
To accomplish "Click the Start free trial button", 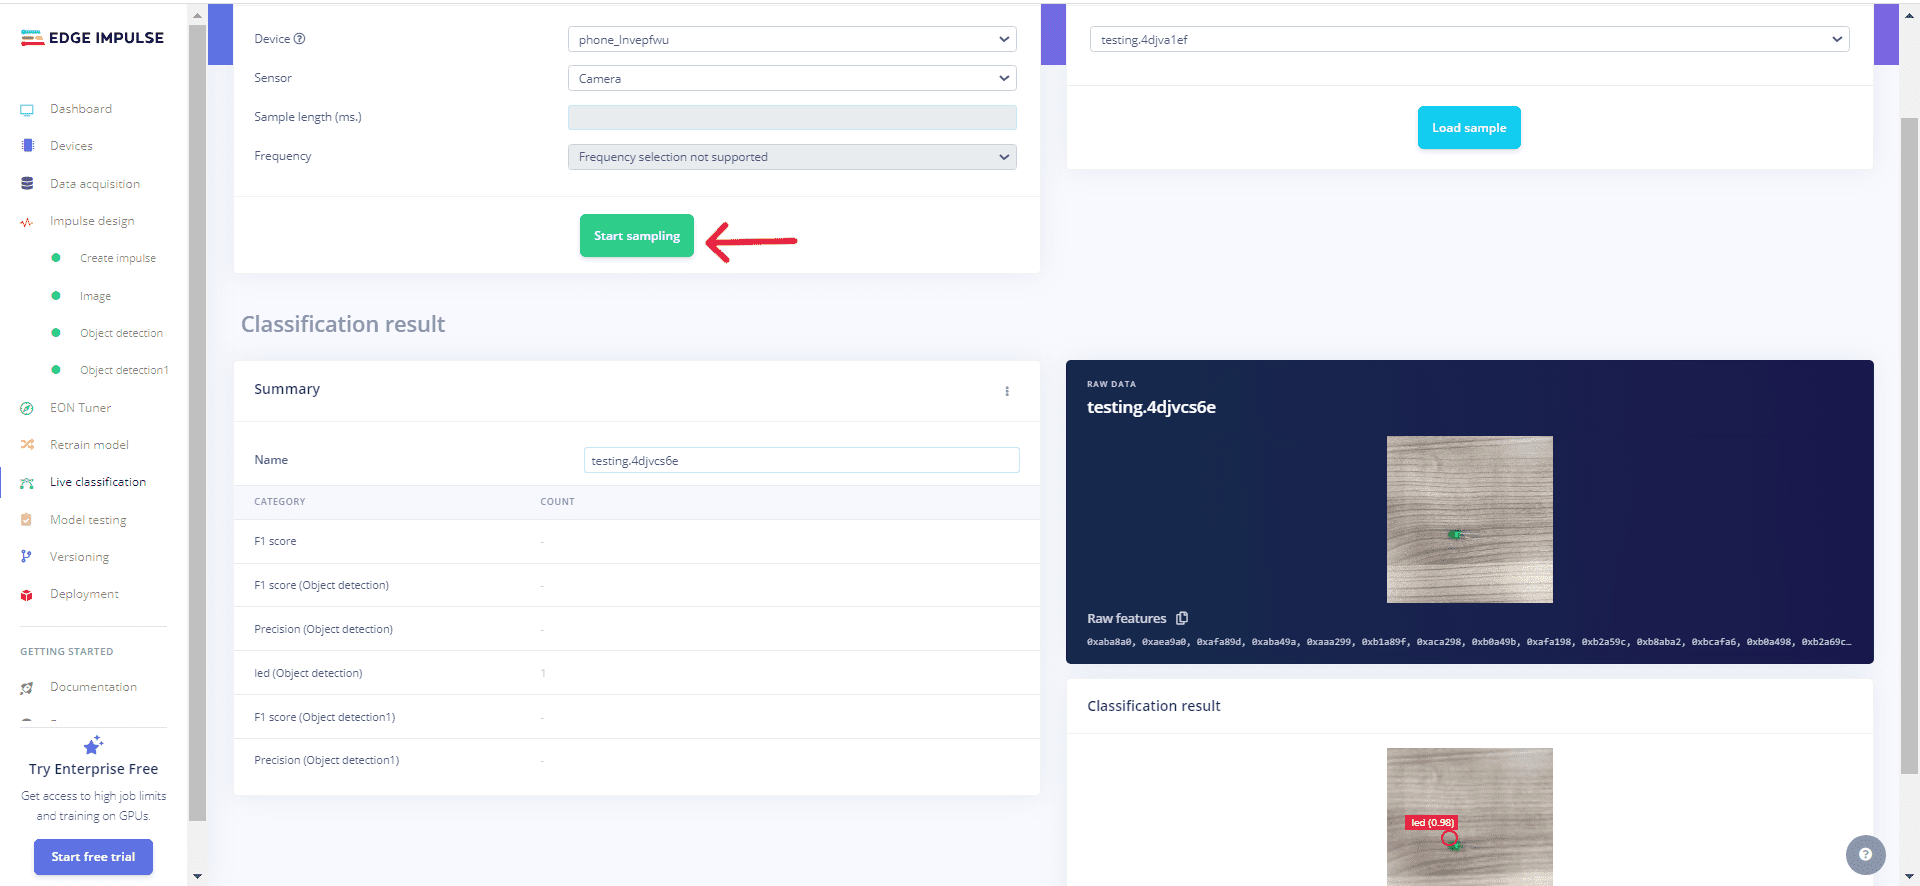I will (x=93, y=857).
